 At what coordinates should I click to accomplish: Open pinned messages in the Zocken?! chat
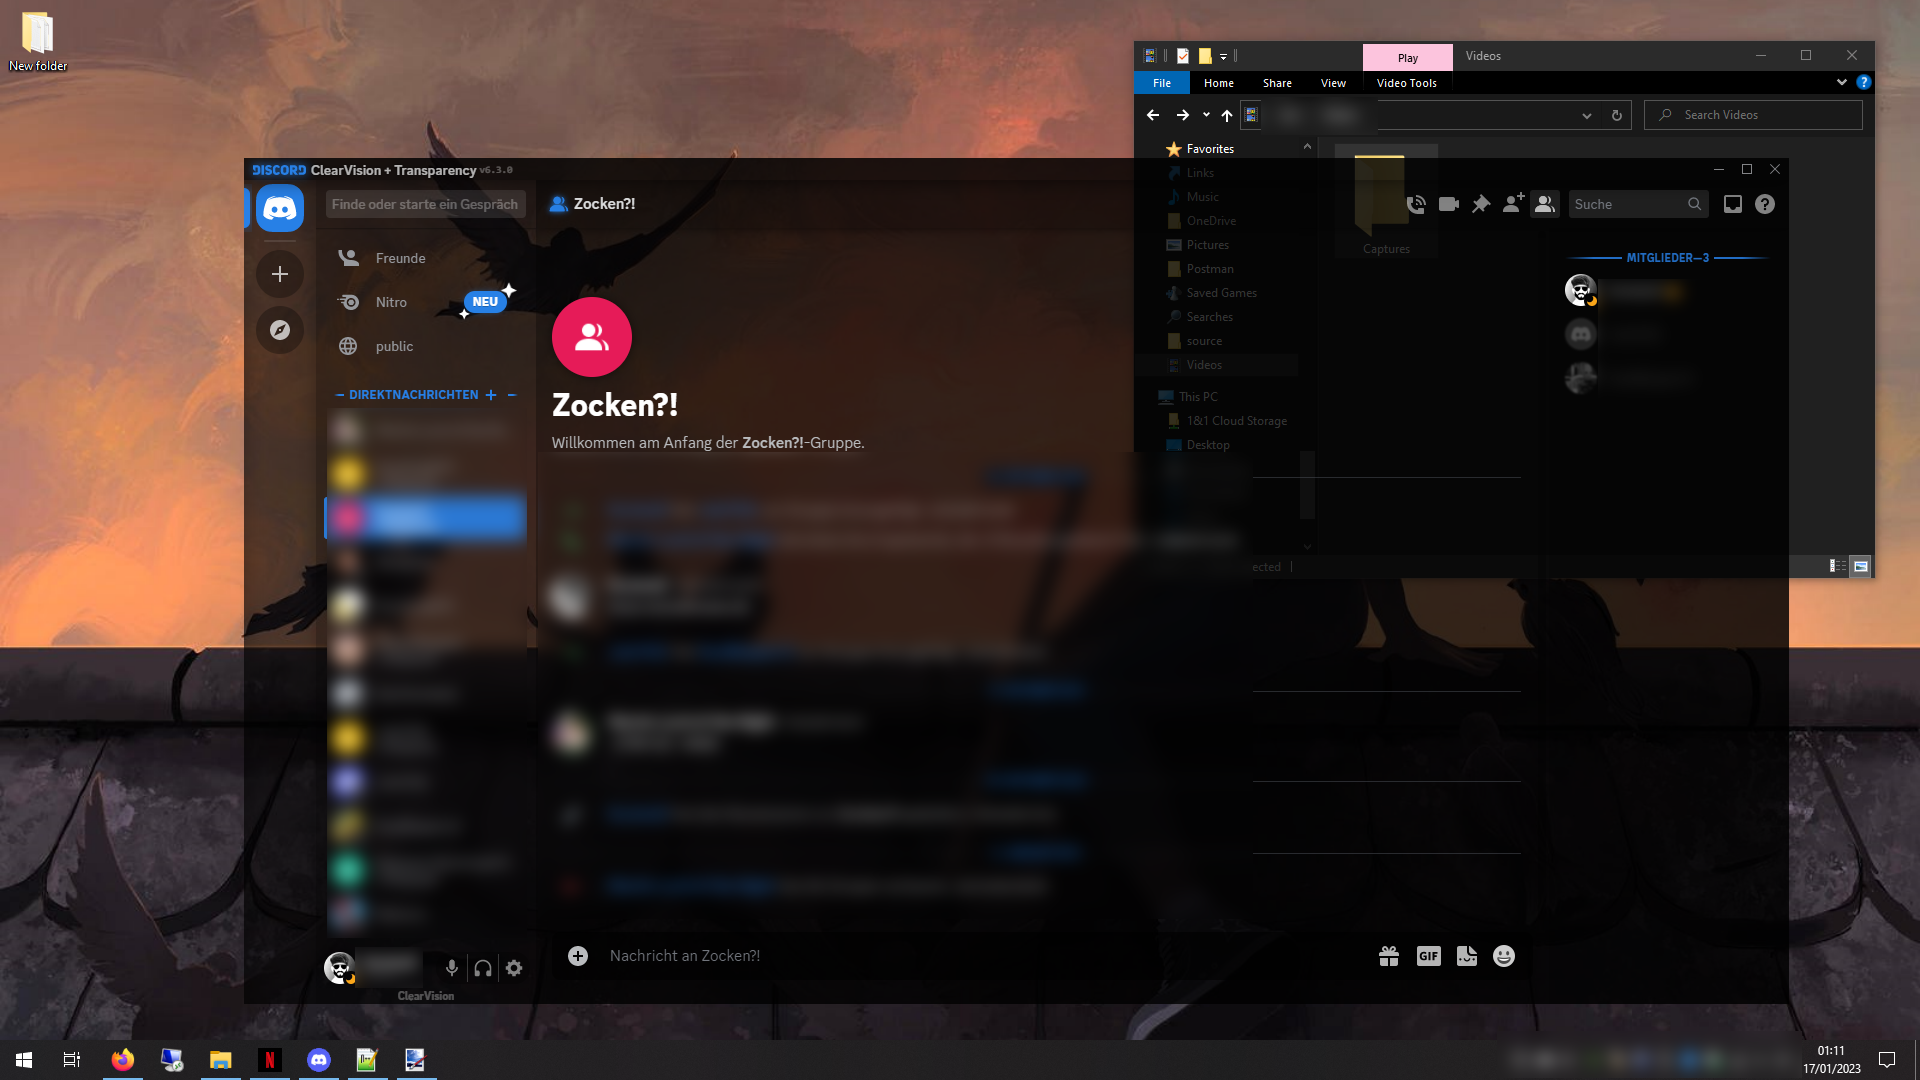coord(1481,204)
